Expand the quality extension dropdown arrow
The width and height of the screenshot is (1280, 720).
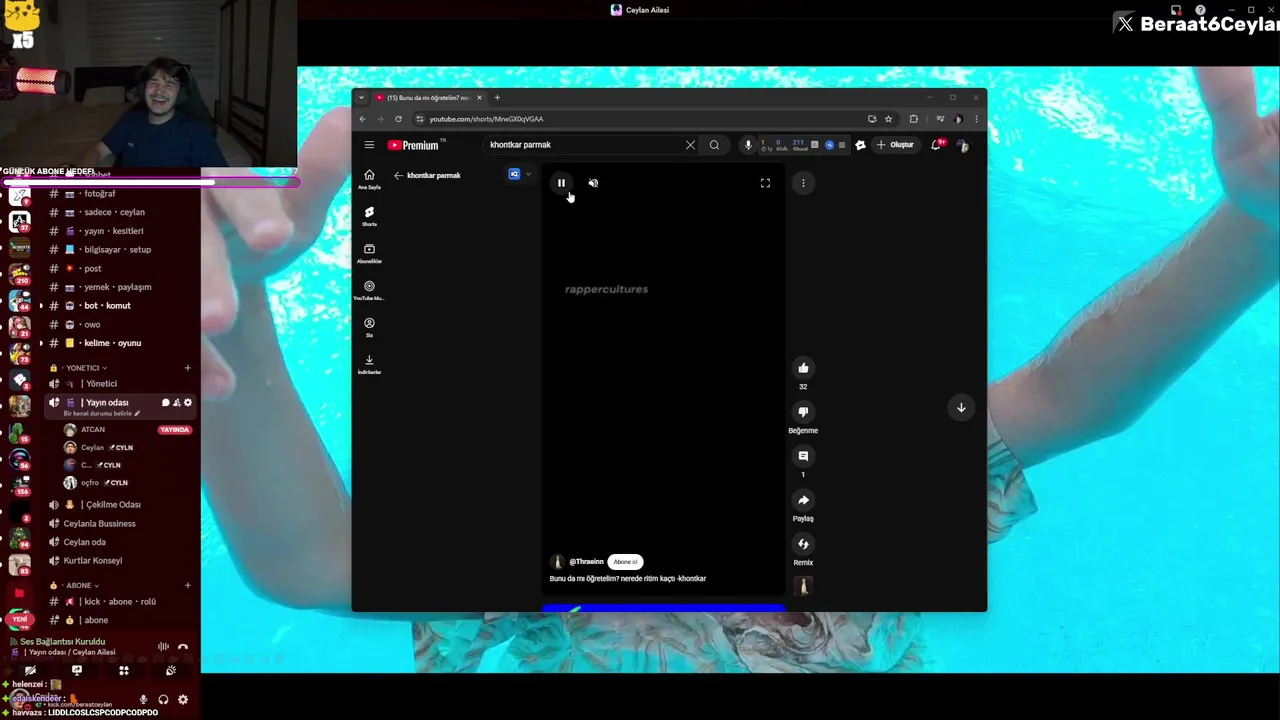[528, 174]
